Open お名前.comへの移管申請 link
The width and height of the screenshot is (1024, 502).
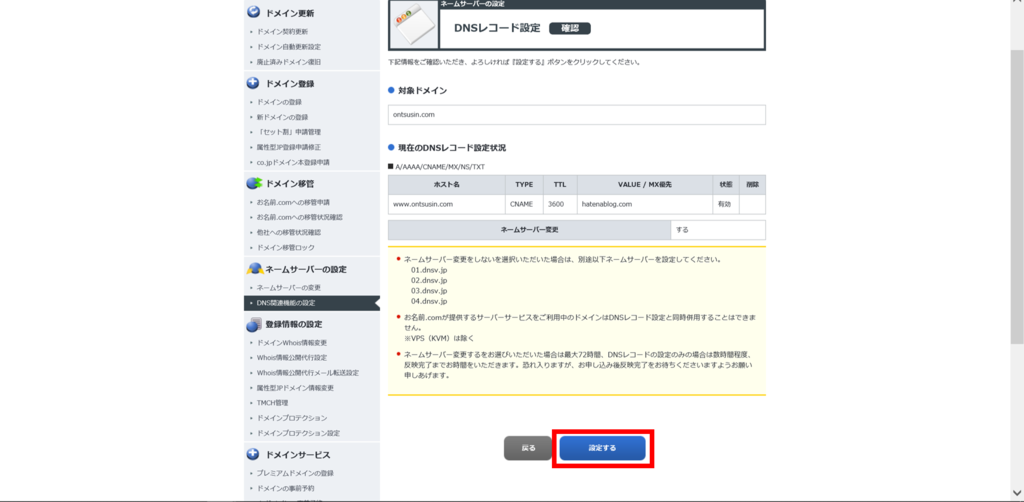coord(293,202)
